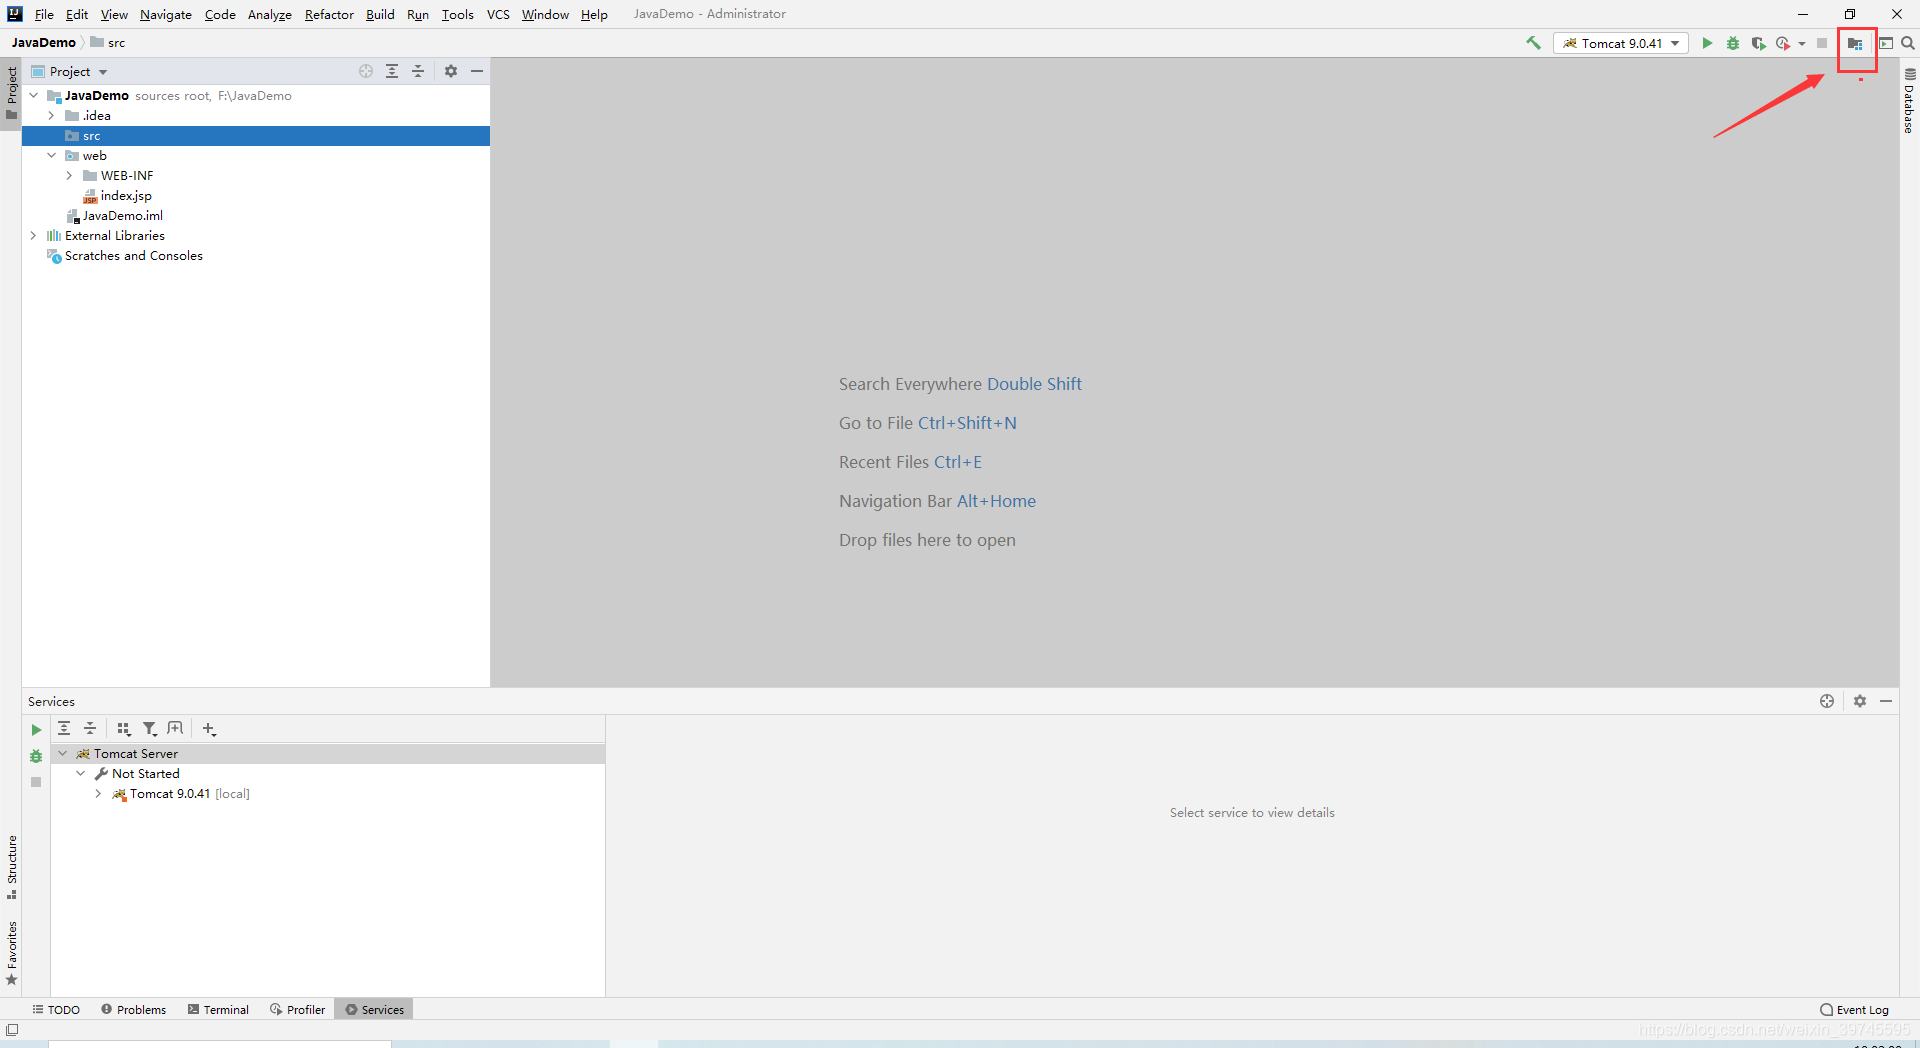
Task: Open the Tomcat 9.0.41 run configuration dropdown
Action: (x=1675, y=43)
